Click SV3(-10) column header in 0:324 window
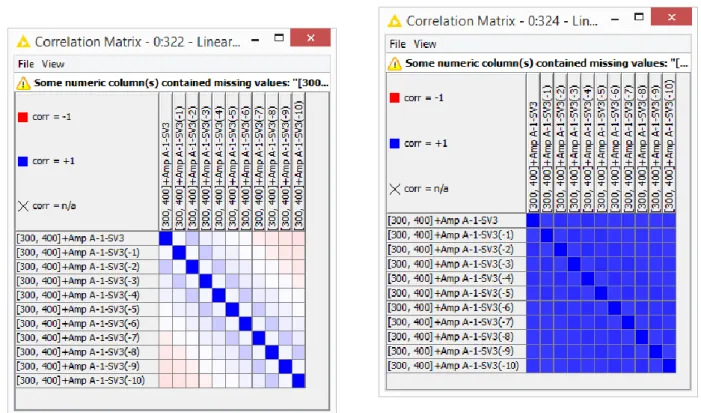 coord(669,143)
